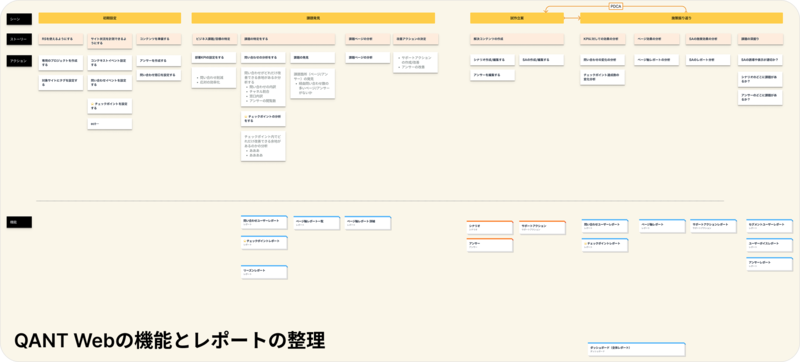Open feature card アンサーレポート

770,264
